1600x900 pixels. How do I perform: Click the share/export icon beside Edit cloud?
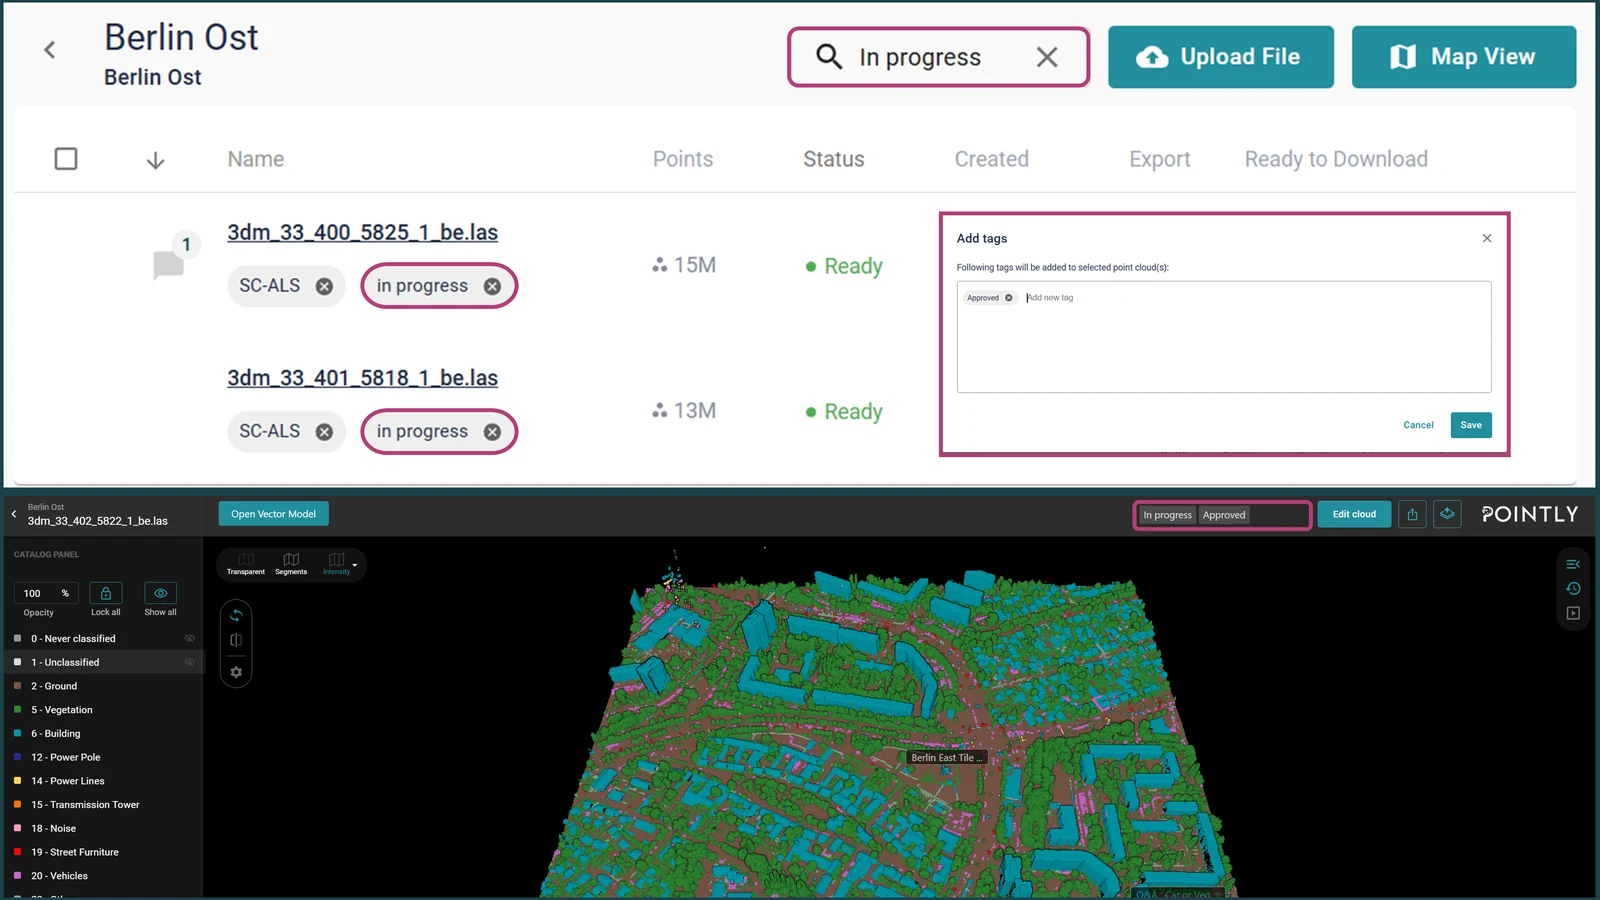tap(1412, 514)
